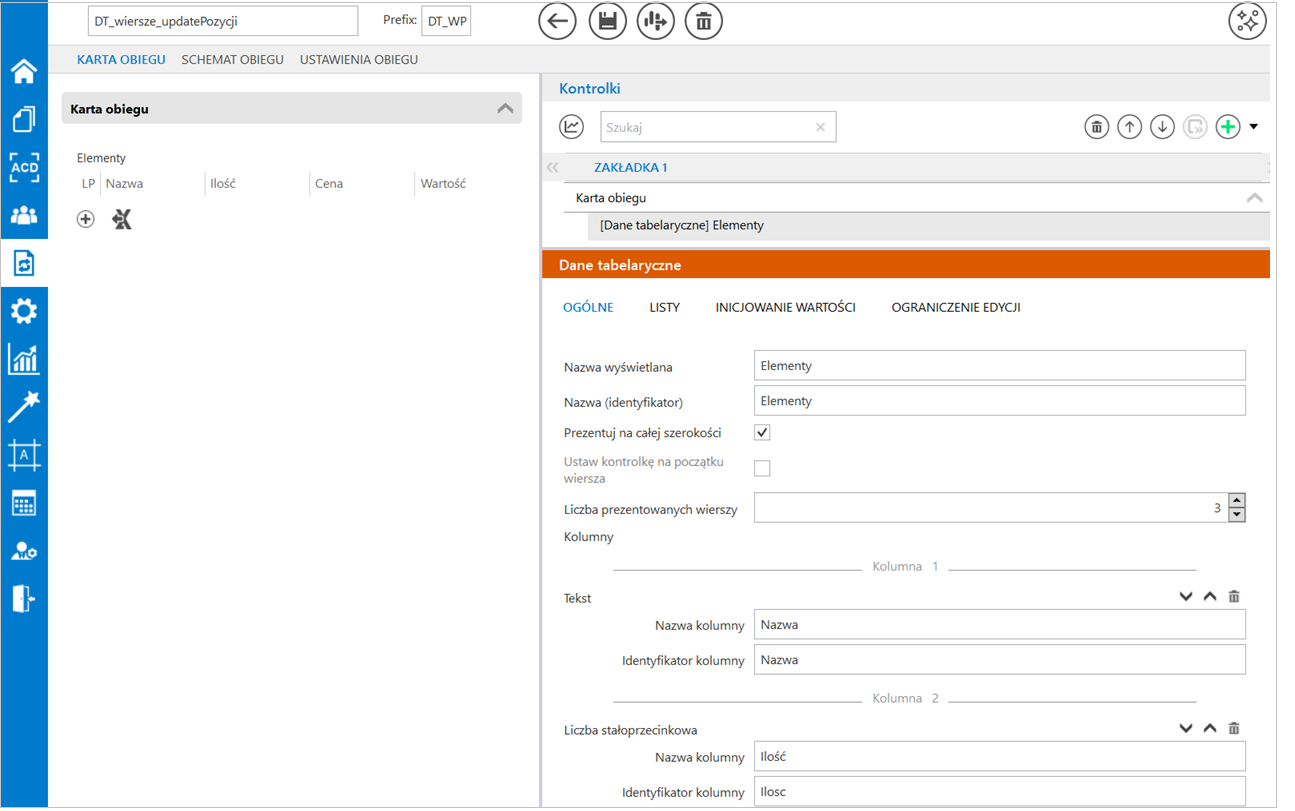Screen dimensions: 1295x811
Task: Save the workflow using the floppy disk icon
Action: (x=607, y=21)
